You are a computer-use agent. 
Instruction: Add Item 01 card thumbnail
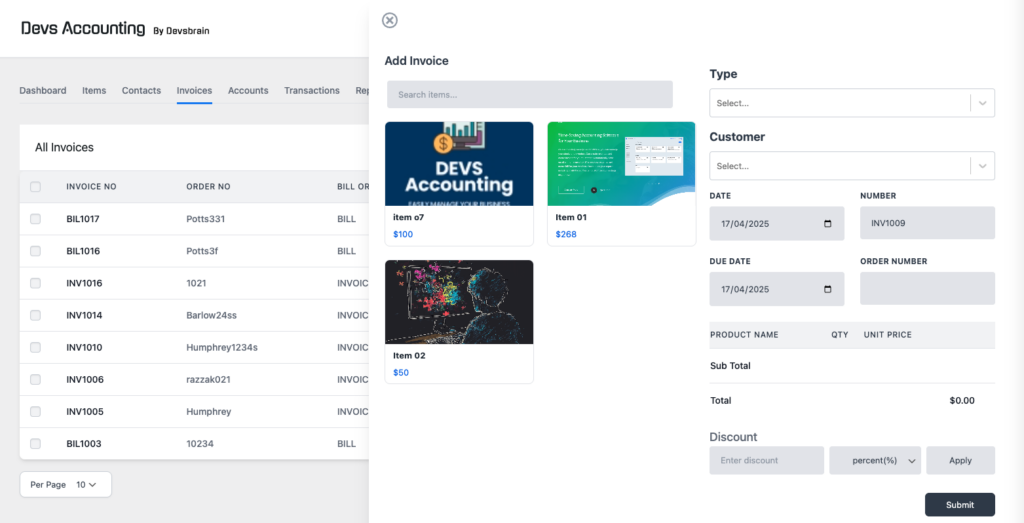tap(621, 164)
